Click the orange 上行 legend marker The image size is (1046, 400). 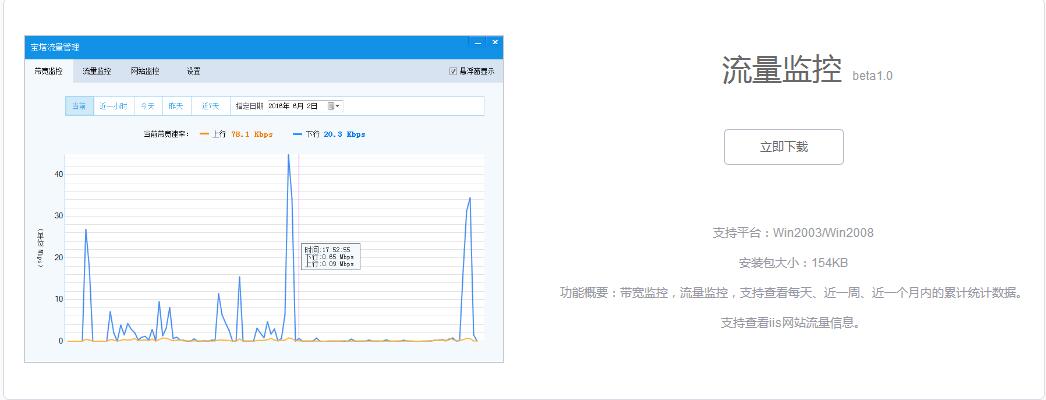(205, 133)
